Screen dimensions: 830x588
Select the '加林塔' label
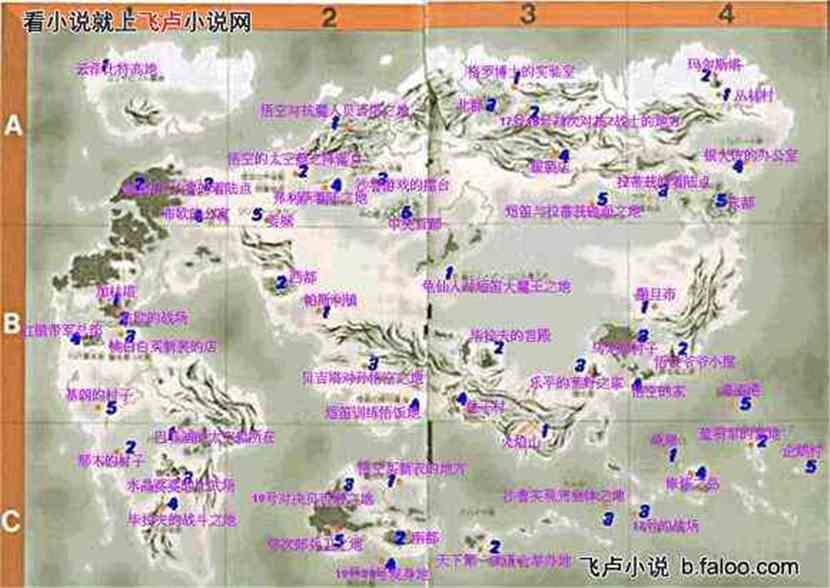click(x=116, y=291)
